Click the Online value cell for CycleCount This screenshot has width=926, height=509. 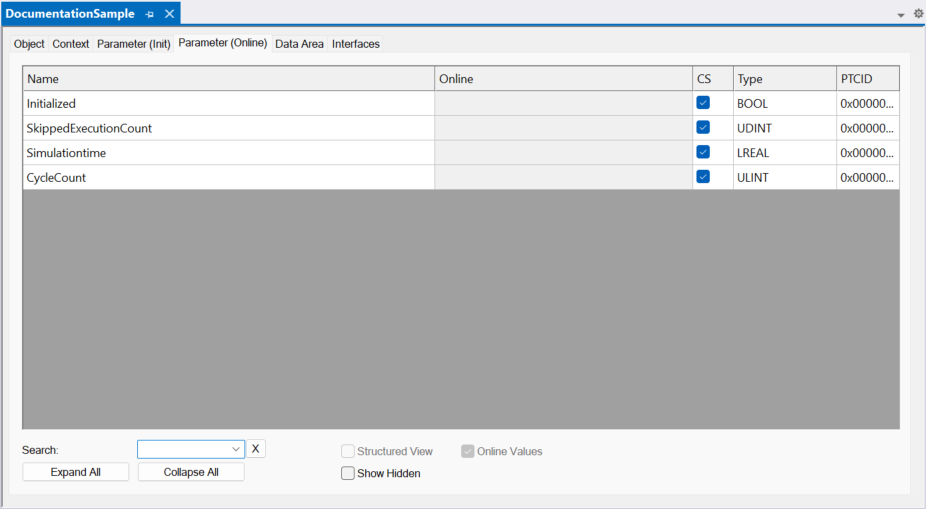coord(563,178)
